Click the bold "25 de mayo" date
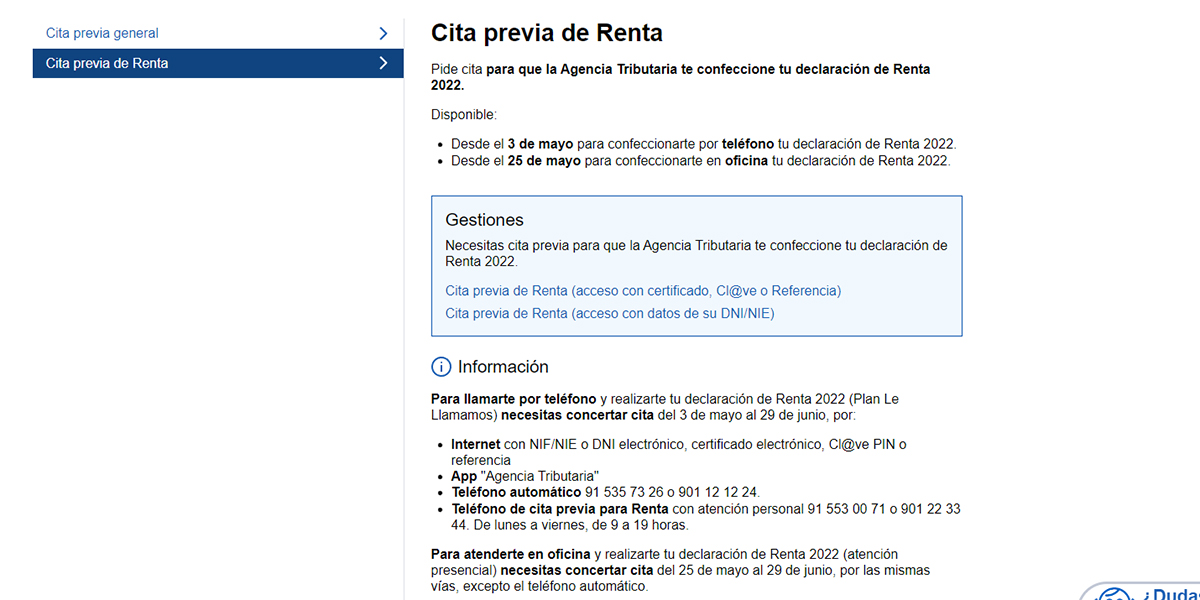Viewport: 1200px width, 600px height. click(544, 160)
